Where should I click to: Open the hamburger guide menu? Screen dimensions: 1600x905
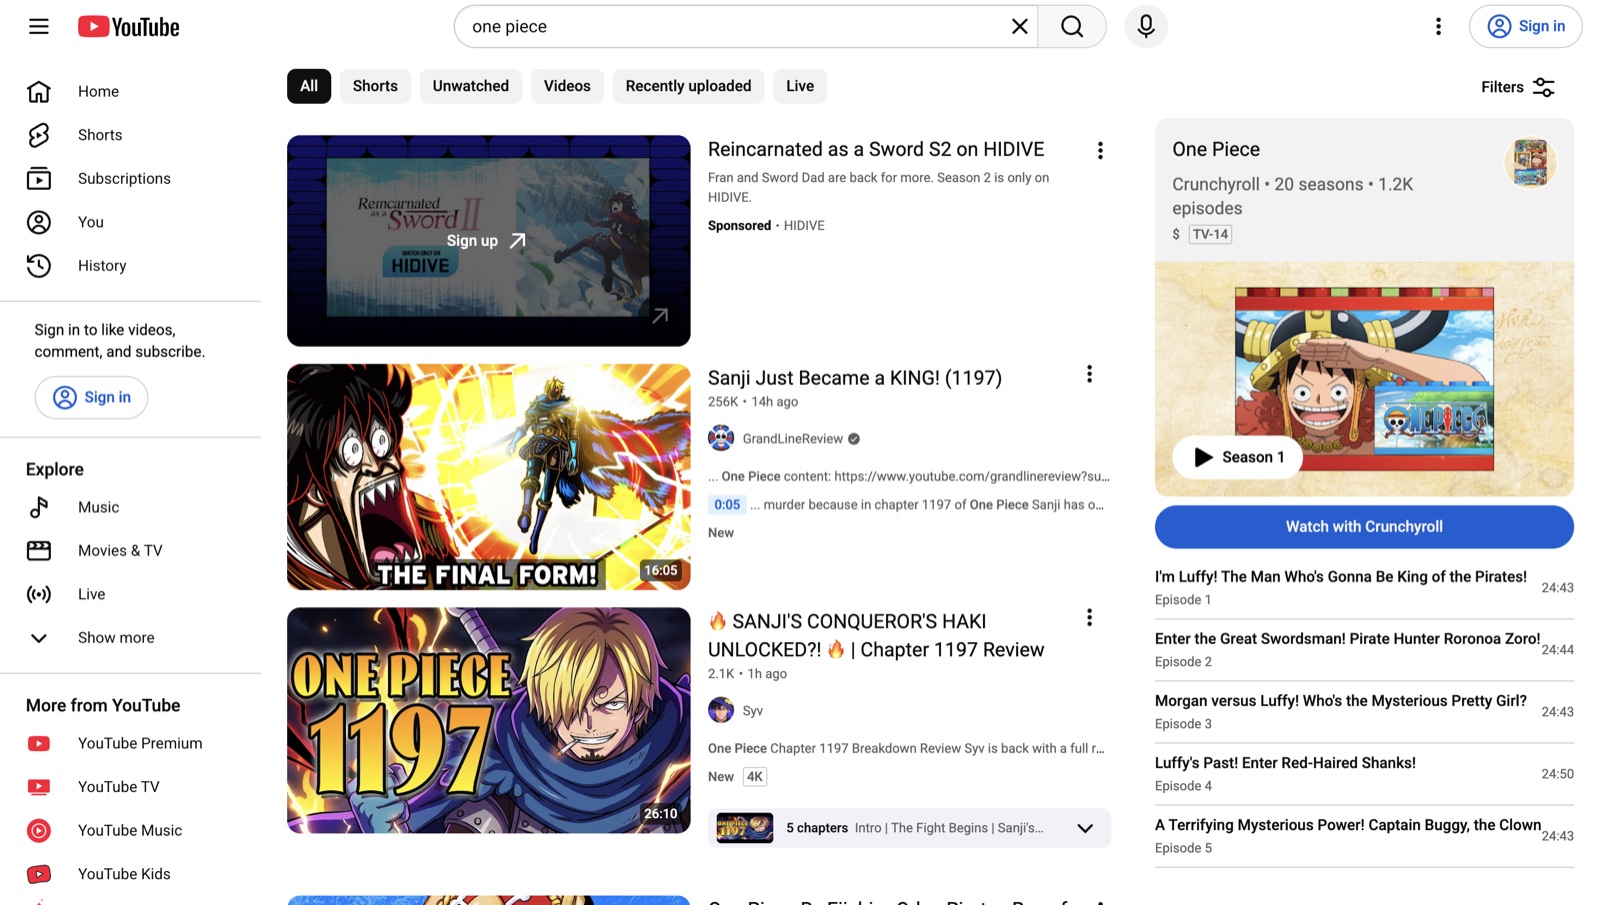39,26
